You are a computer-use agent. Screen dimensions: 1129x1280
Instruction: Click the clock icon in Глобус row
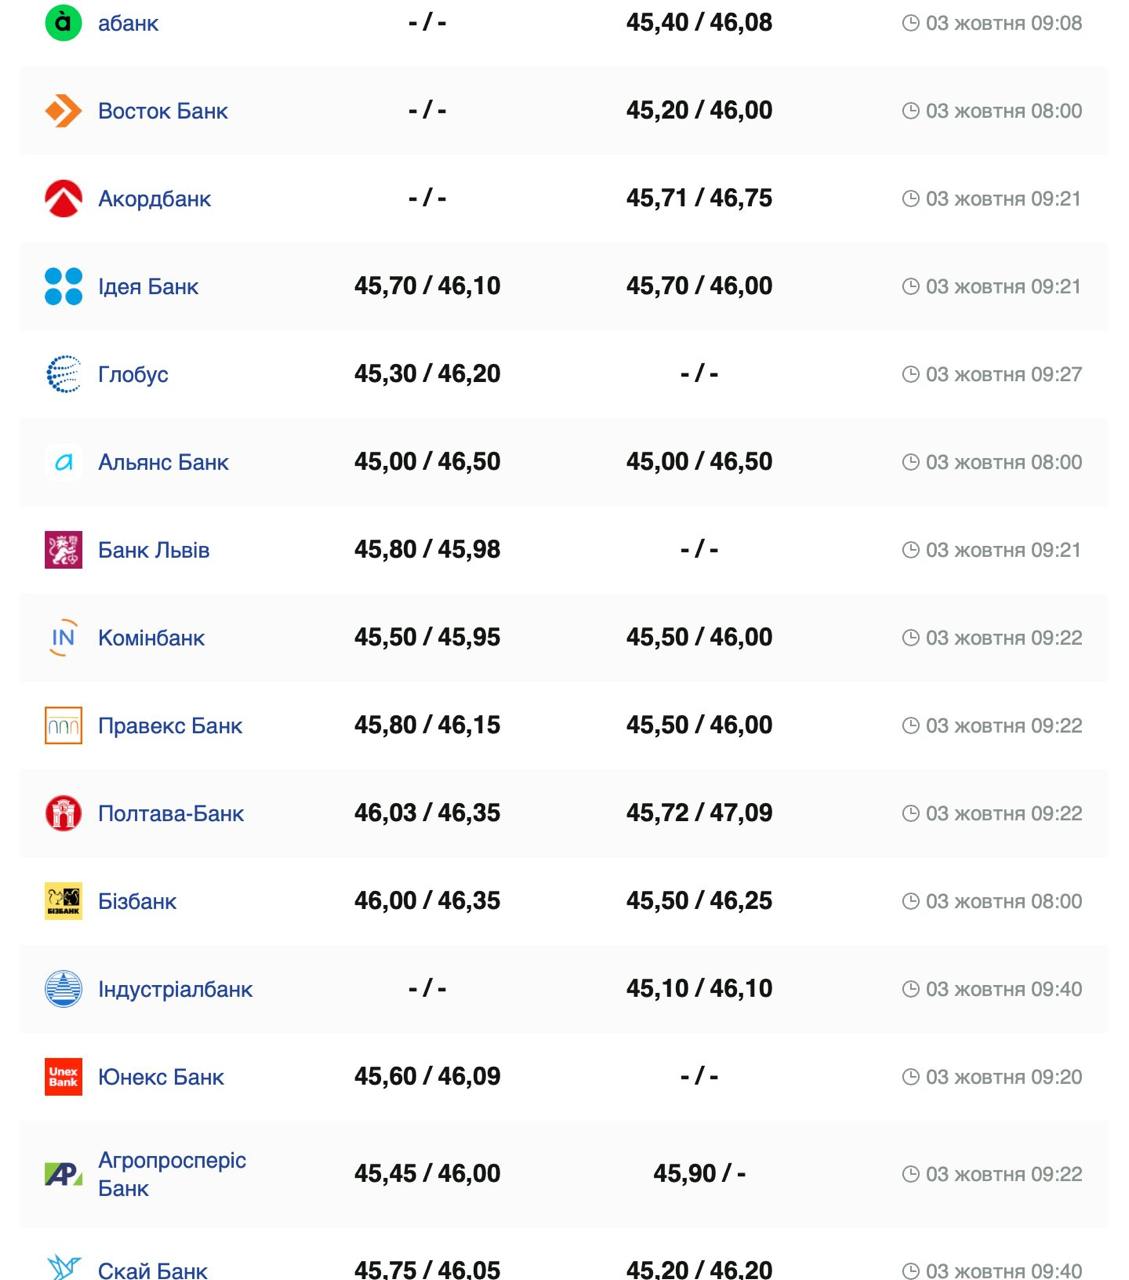pyautogui.click(x=910, y=374)
